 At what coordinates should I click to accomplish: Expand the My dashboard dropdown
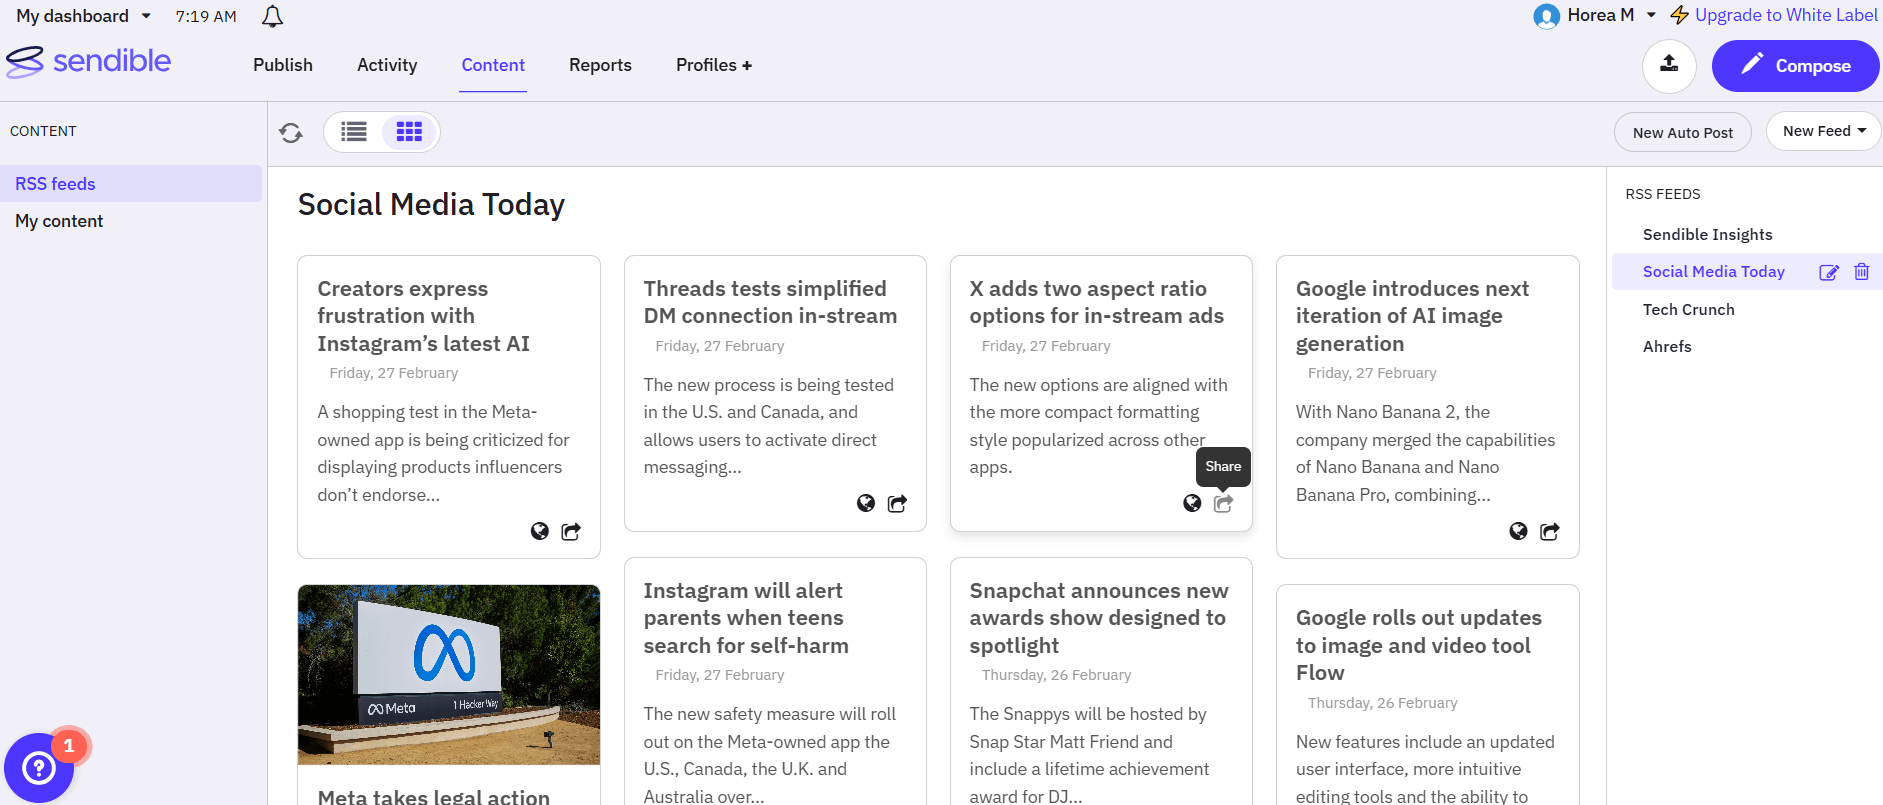pyautogui.click(x=84, y=16)
